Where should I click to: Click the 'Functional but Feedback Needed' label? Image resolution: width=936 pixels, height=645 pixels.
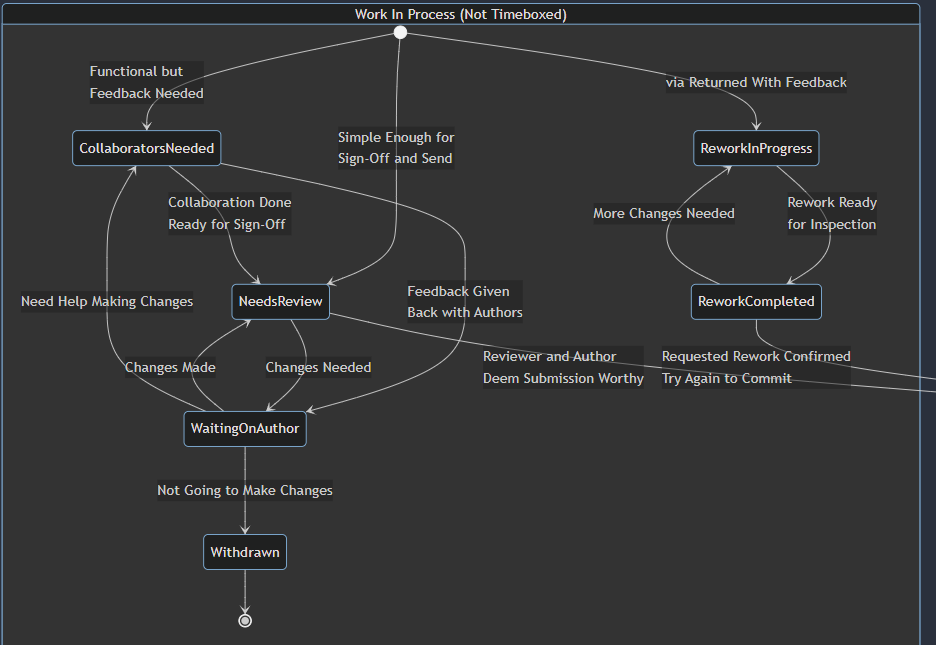click(x=146, y=82)
